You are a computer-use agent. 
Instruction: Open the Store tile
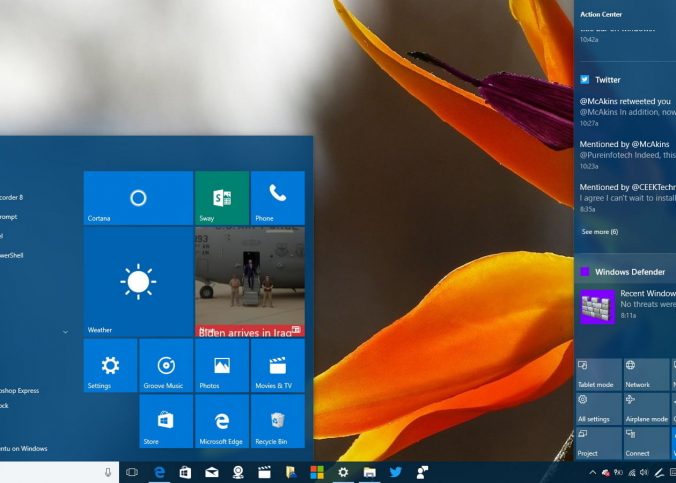point(110,421)
